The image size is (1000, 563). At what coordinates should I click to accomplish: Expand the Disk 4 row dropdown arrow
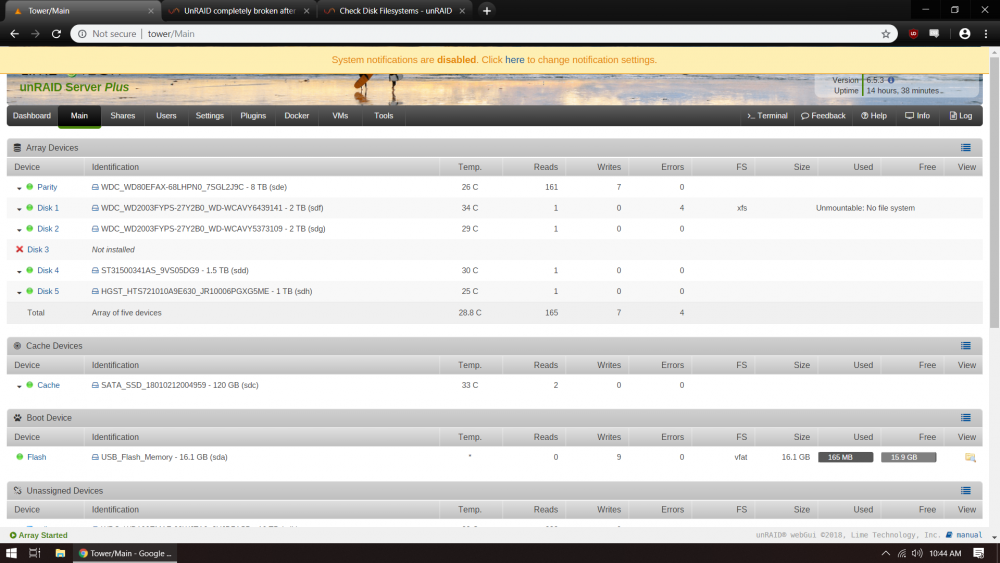[19, 271]
